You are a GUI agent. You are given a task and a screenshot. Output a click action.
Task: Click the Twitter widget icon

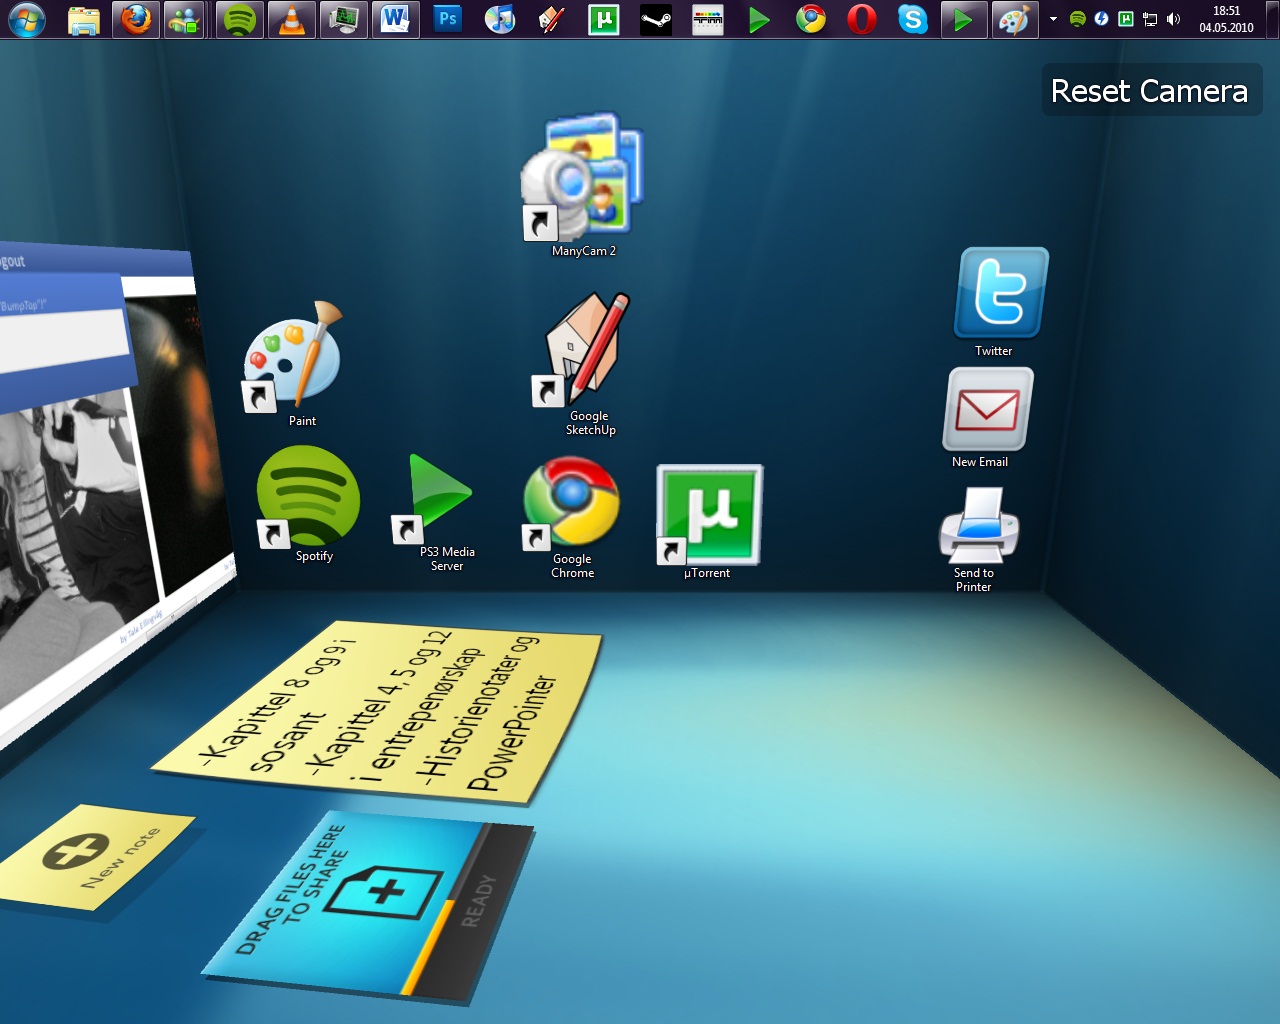(x=1001, y=301)
